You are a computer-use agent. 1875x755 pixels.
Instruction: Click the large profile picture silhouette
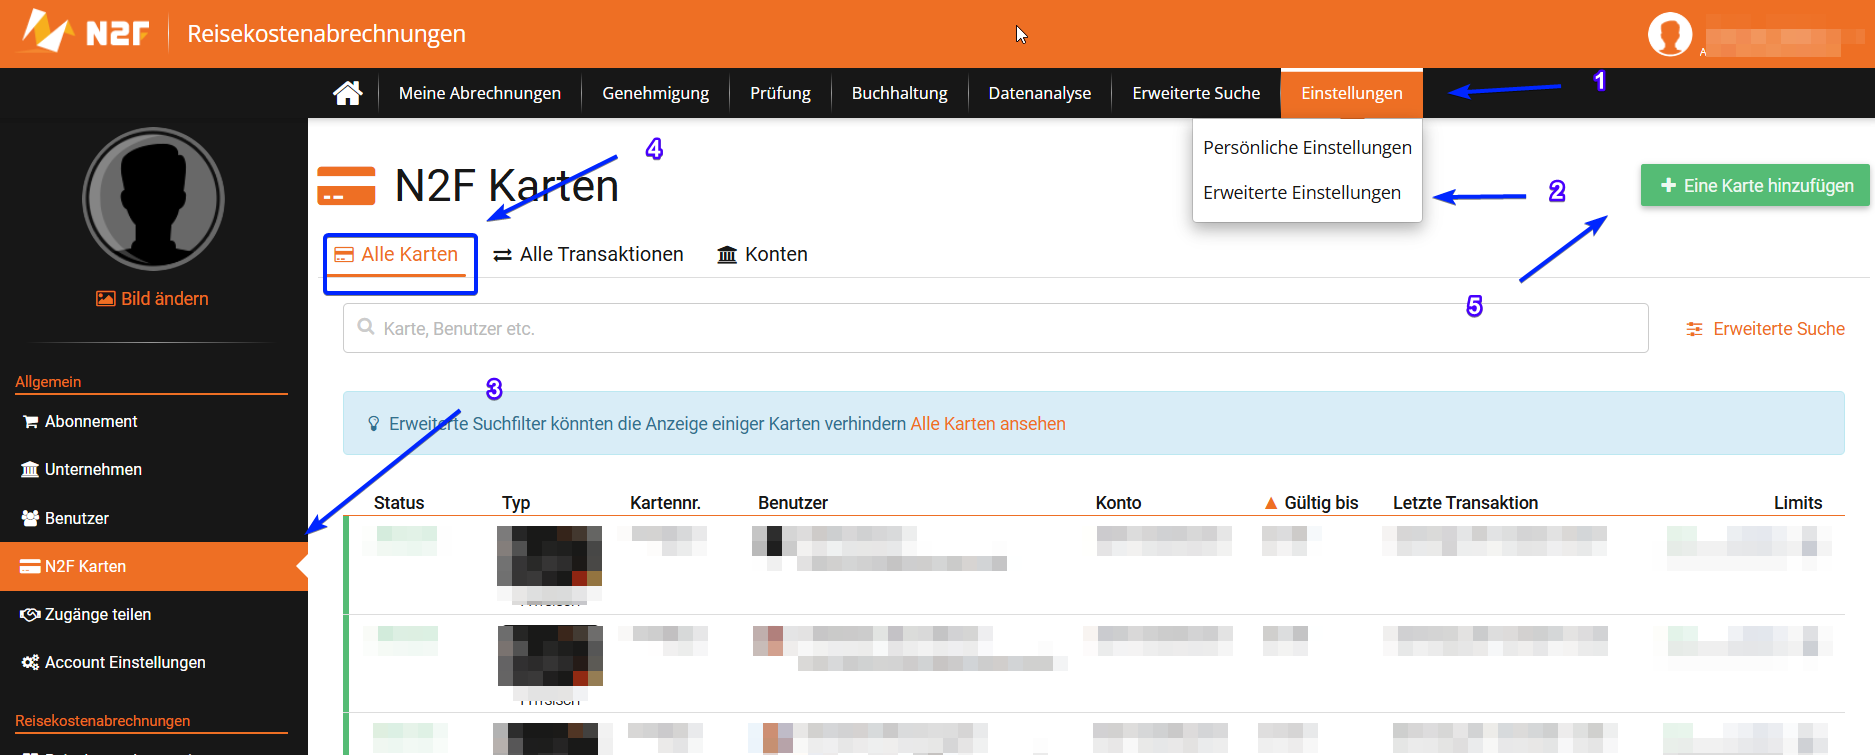coord(153,198)
